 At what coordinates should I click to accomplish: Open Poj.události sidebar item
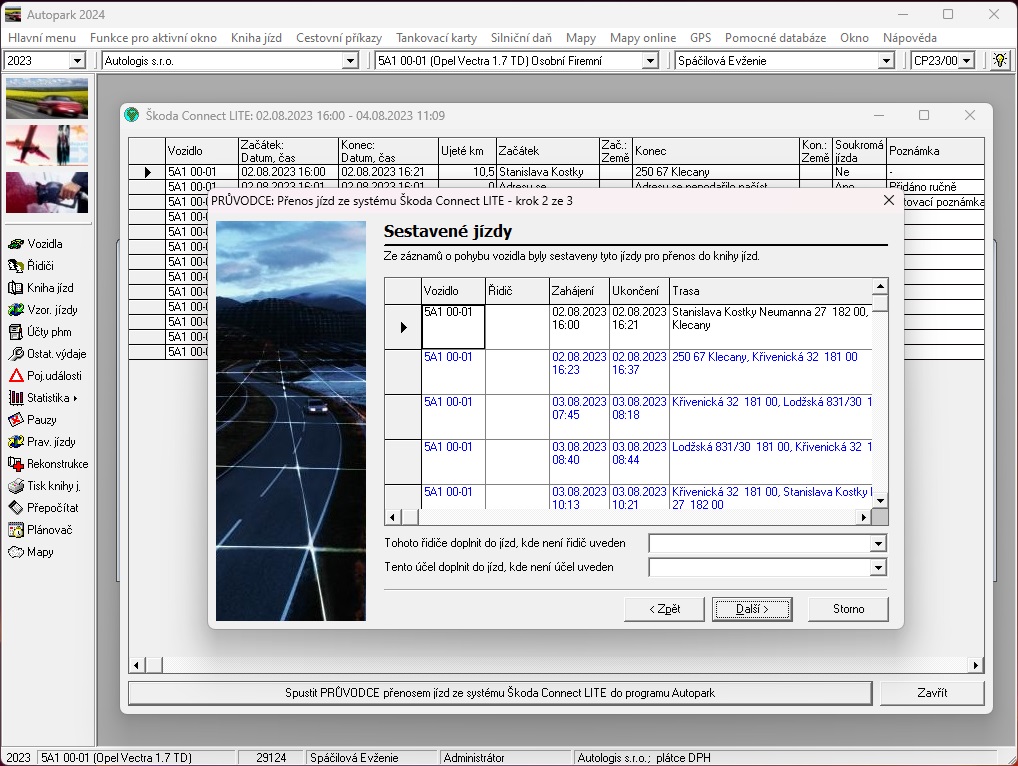coord(45,376)
